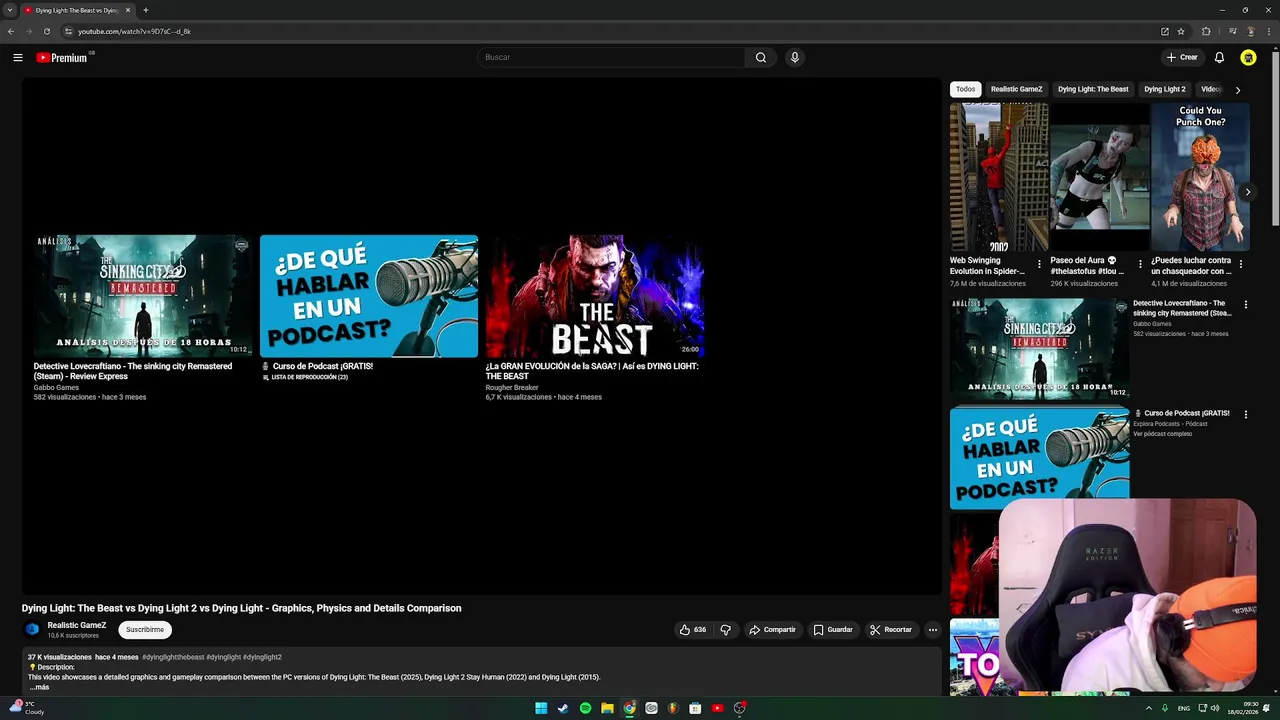Screen dimensions: 1280x720
Task: Click the address bar URL
Action: coord(134,31)
